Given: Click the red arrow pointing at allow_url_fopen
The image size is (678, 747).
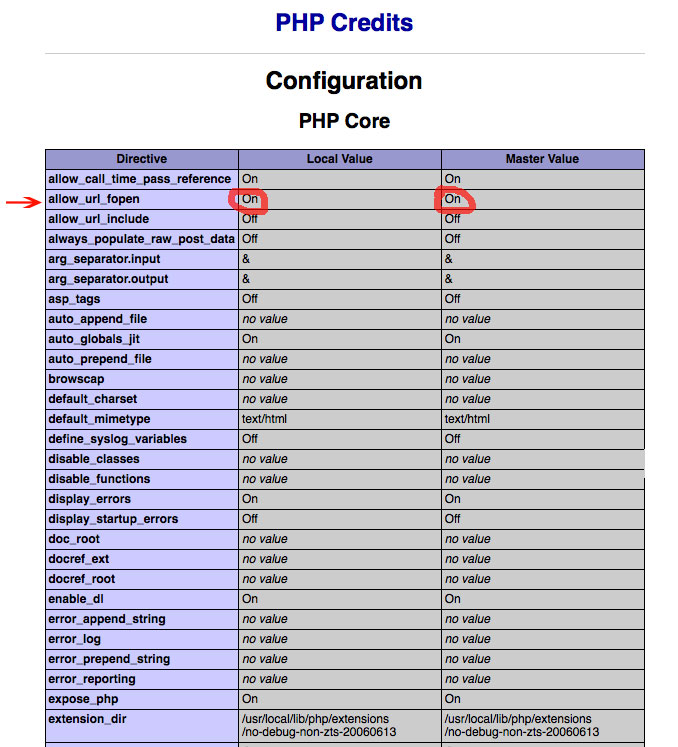Looking at the screenshot, I should (23, 202).
